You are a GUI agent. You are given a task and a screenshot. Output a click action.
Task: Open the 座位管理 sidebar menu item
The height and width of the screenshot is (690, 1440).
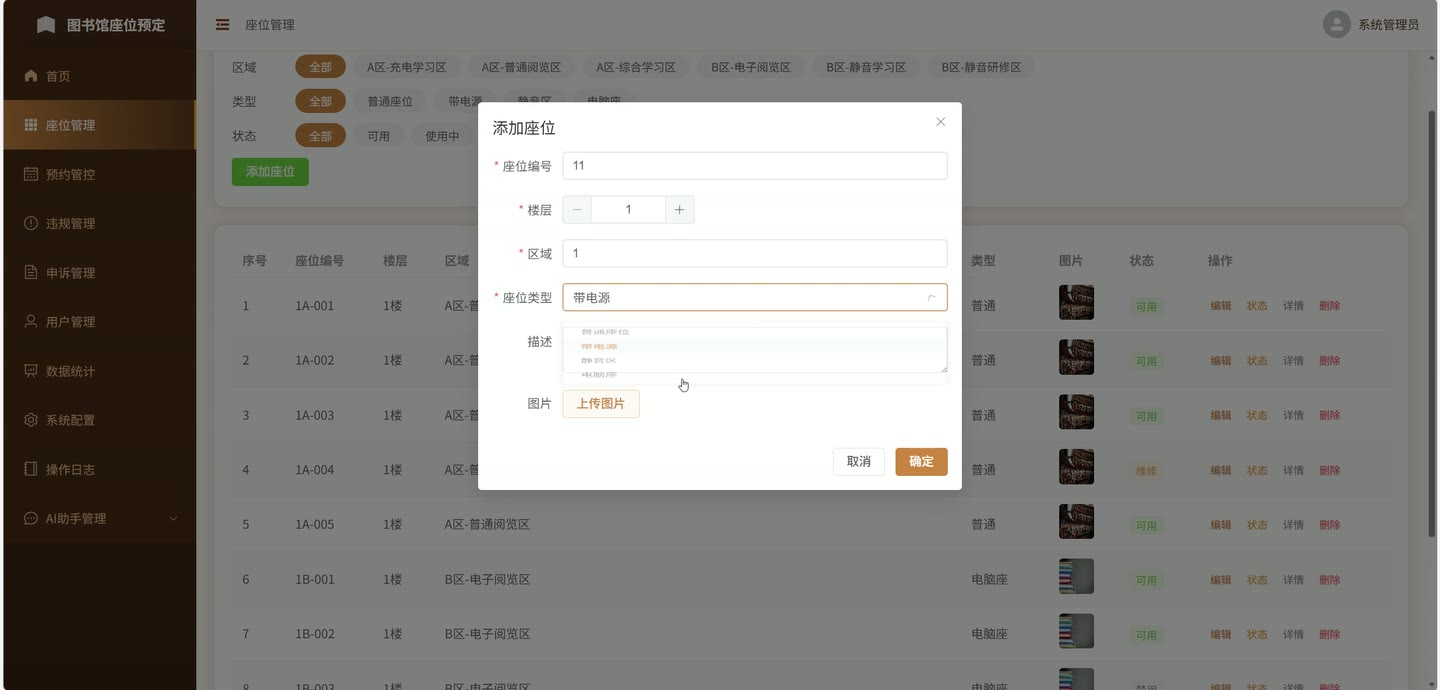coord(99,125)
